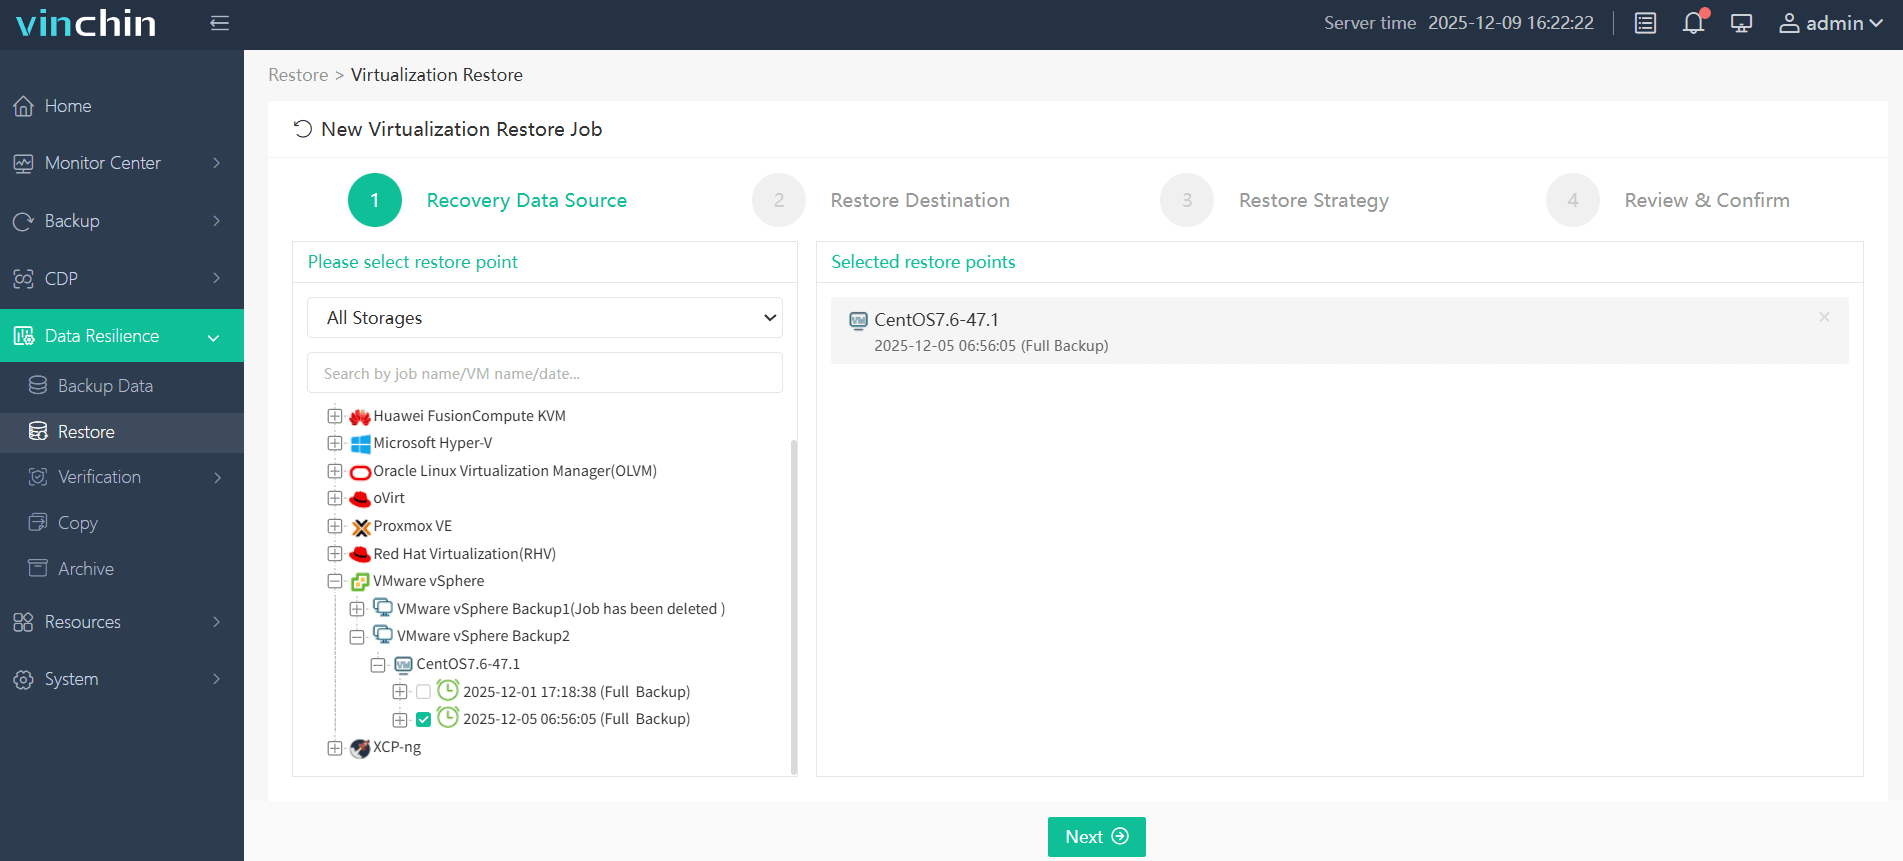Image resolution: width=1903 pixels, height=861 pixels.
Task: Click the oVirt red hat icon
Action: 360,498
